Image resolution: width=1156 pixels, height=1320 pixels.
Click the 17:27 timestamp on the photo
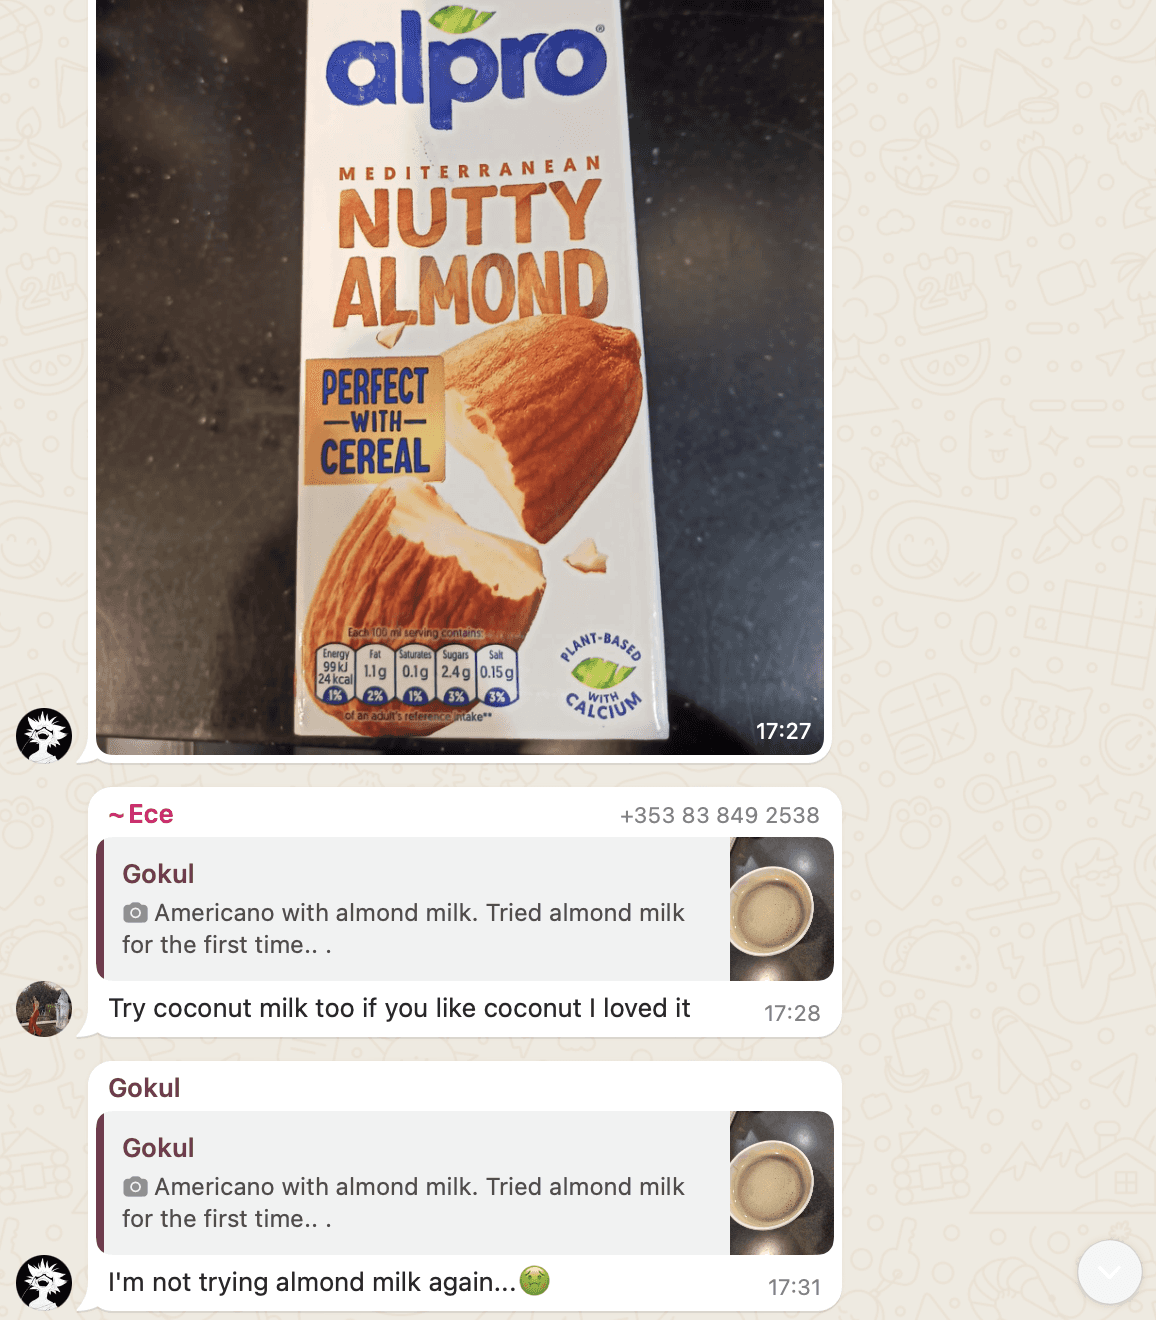tap(783, 731)
